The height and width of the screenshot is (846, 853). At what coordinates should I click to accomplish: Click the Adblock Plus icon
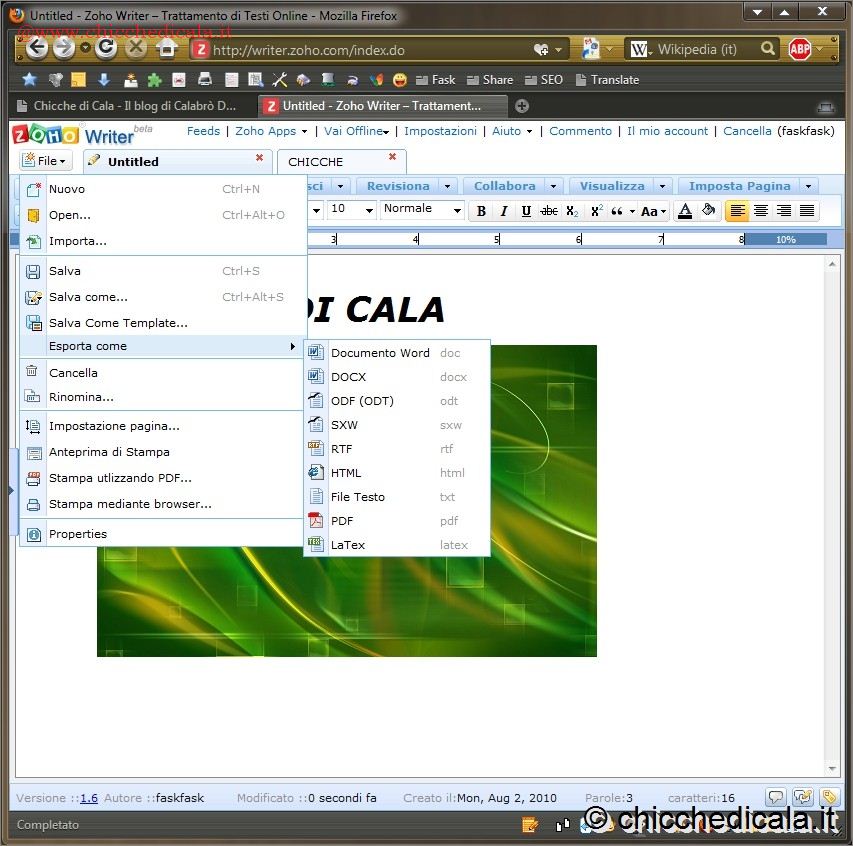[x=799, y=49]
